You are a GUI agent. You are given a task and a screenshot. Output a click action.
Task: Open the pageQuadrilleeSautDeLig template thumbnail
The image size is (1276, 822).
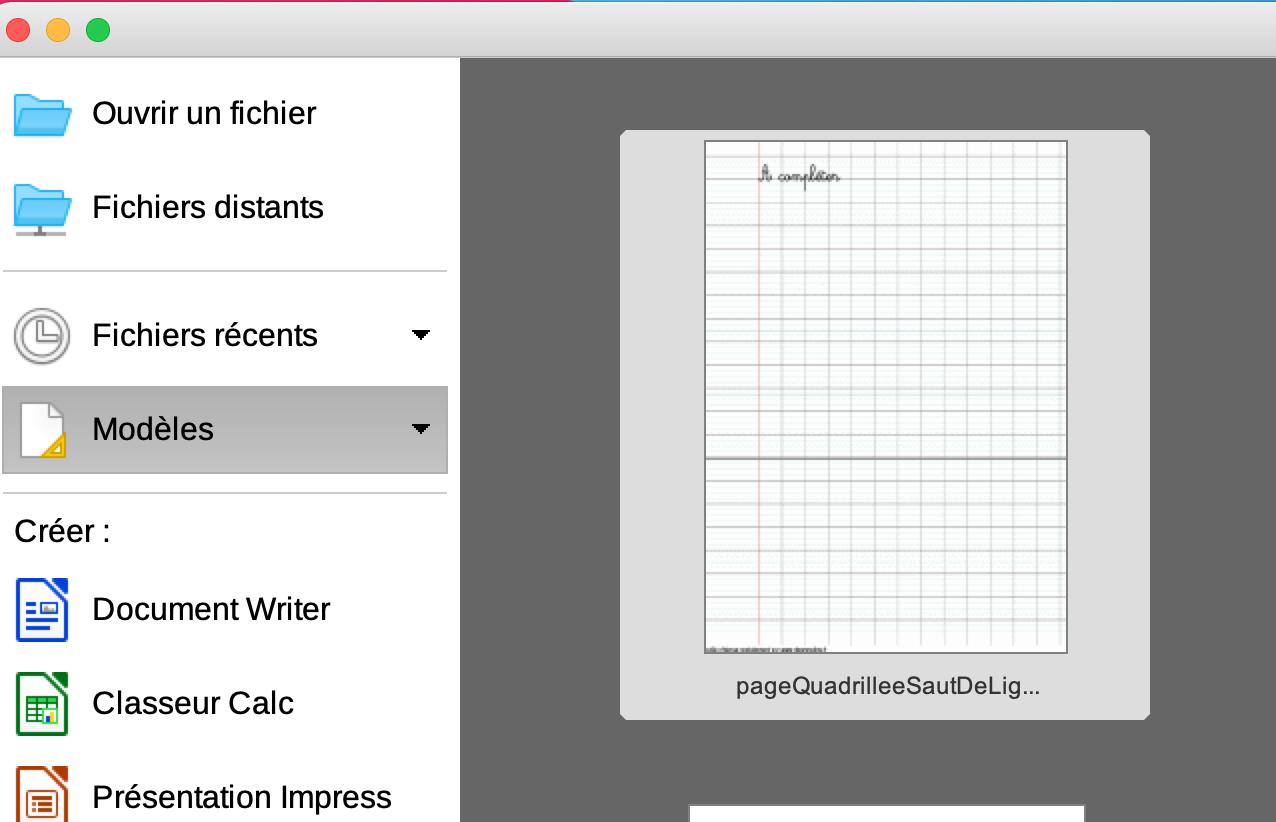tap(885, 396)
